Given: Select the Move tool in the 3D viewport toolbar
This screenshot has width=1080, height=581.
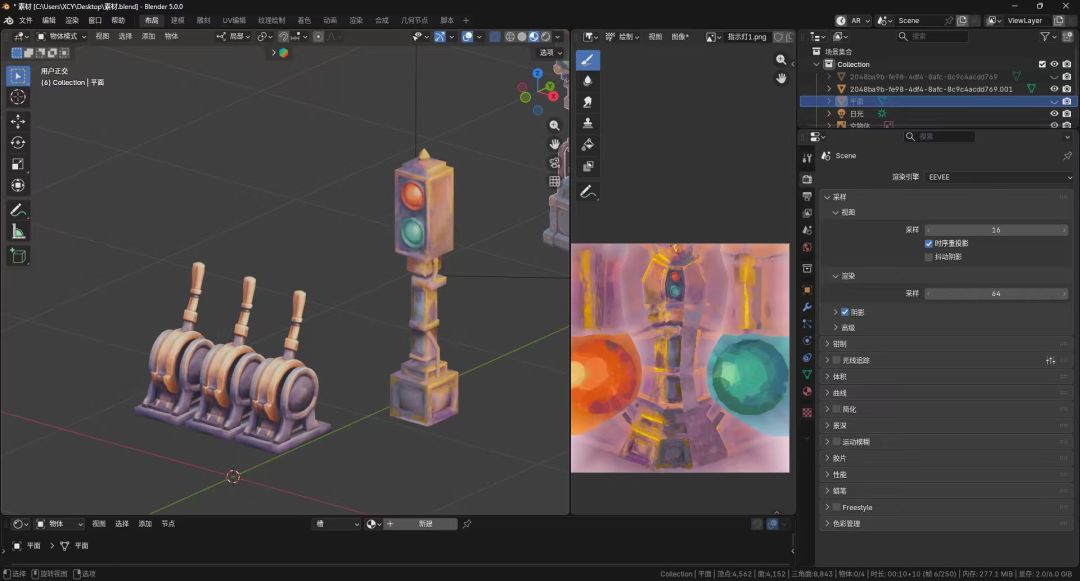Looking at the screenshot, I should pyautogui.click(x=18, y=121).
